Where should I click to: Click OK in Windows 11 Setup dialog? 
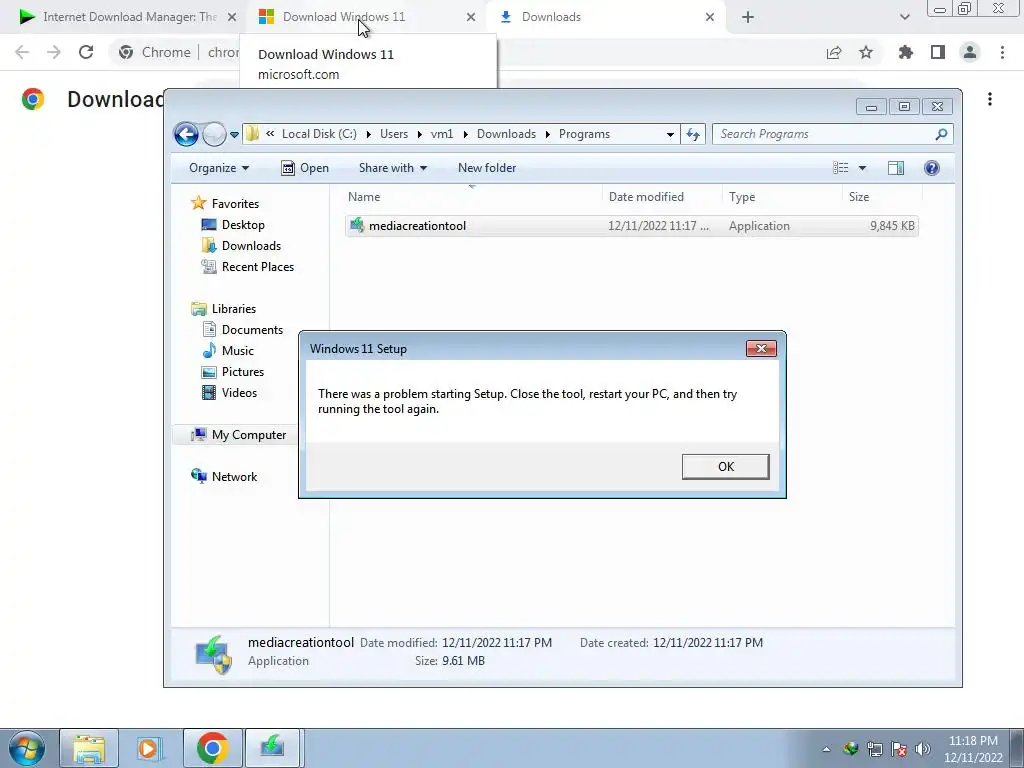click(726, 466)
